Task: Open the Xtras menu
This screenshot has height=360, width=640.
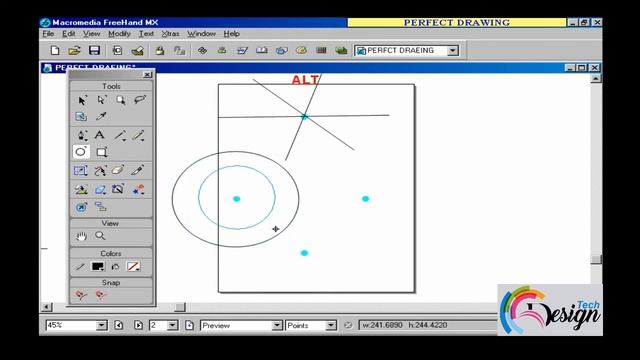Action: 170,34
